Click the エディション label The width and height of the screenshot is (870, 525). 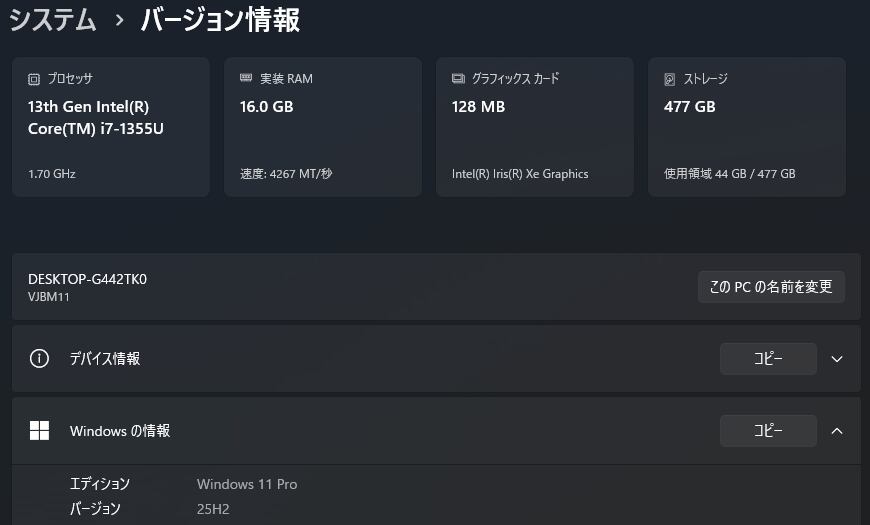[99, 484]
